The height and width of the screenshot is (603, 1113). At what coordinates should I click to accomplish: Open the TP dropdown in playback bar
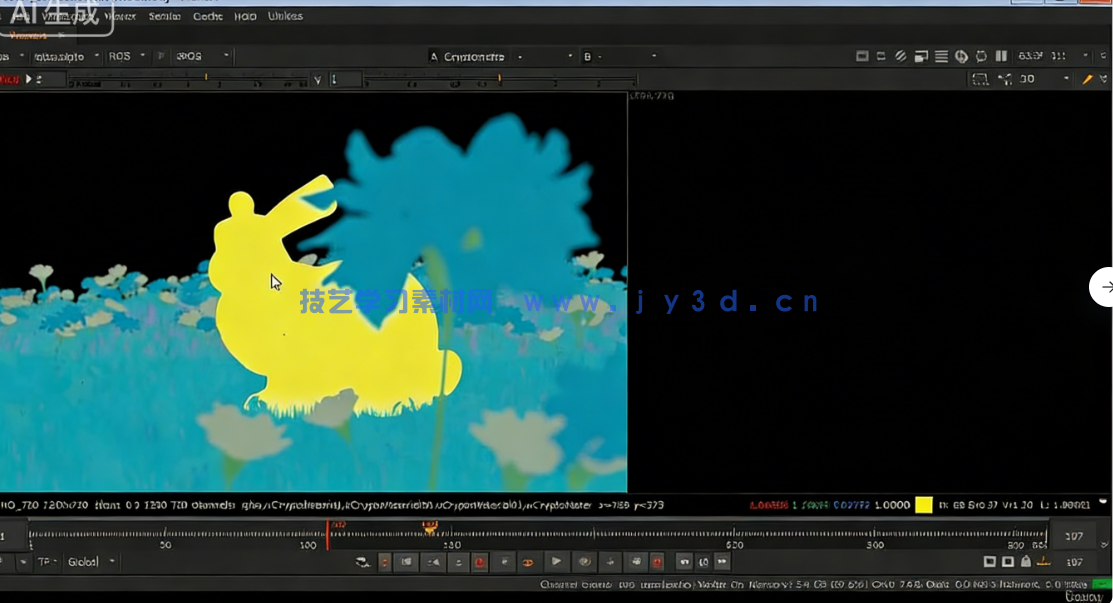pyautogui.click(x=47, y=562)
